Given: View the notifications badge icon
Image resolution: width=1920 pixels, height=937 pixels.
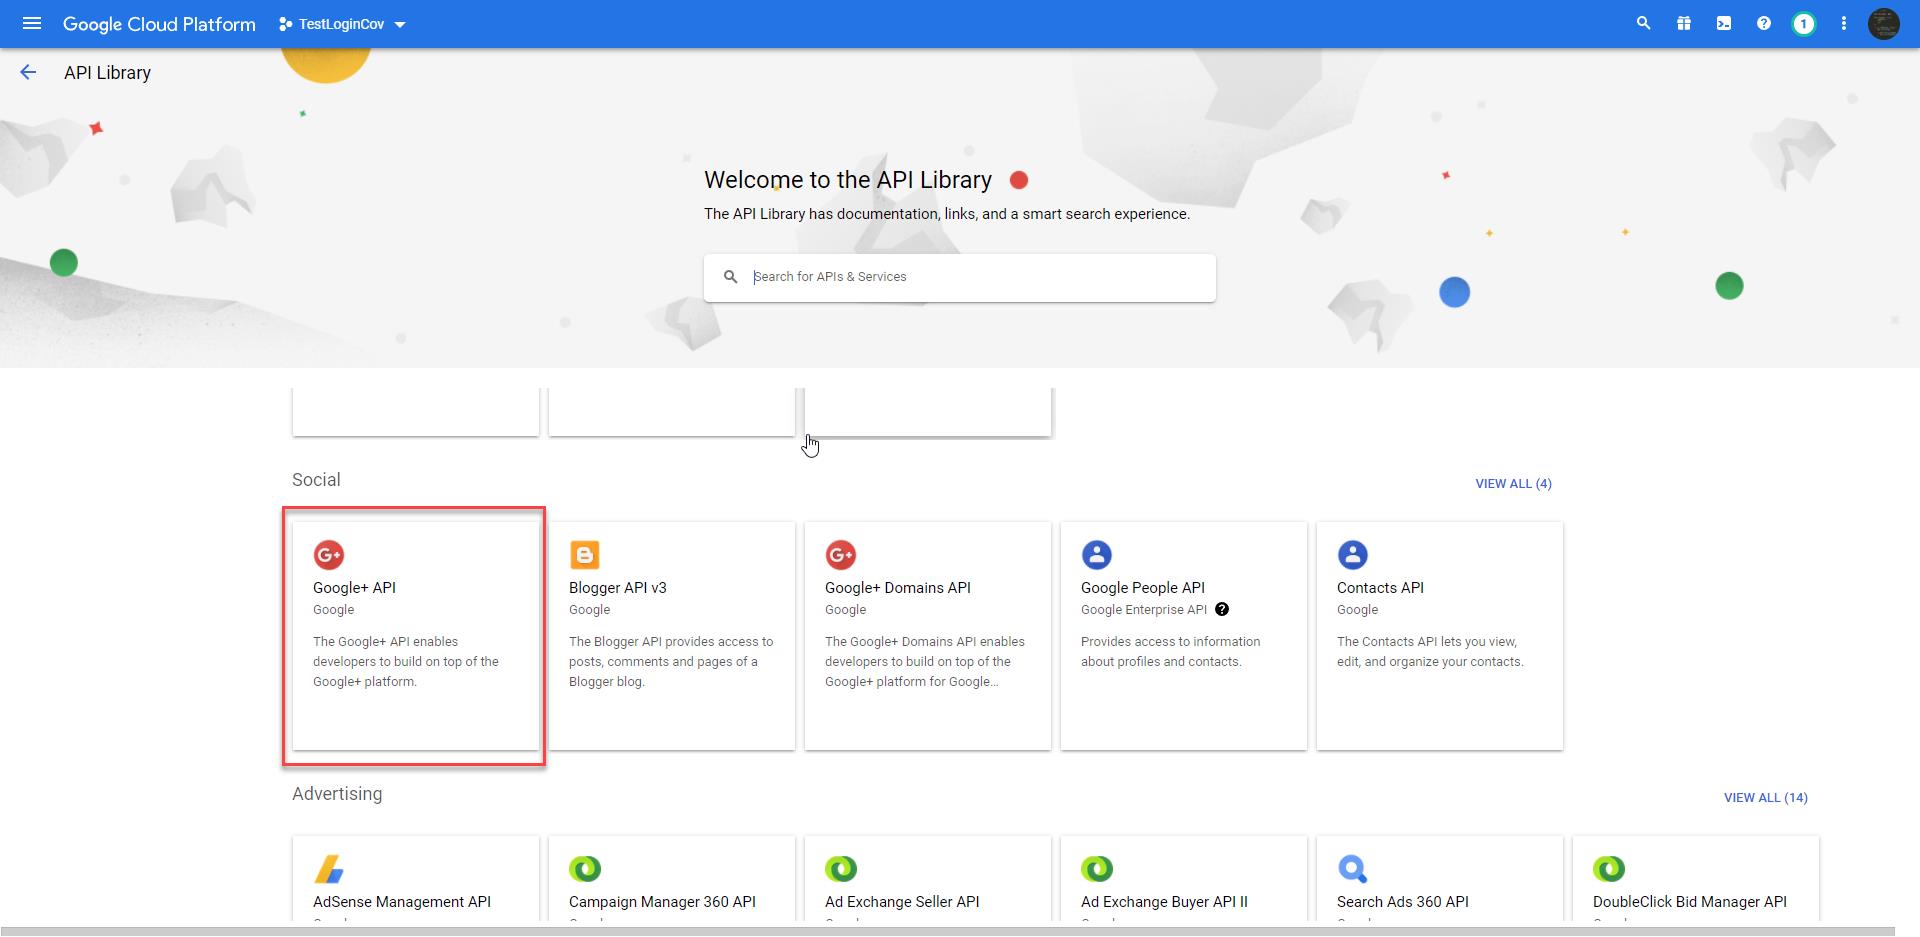Looking at the screenshot, I should [x=1803, y=23].
